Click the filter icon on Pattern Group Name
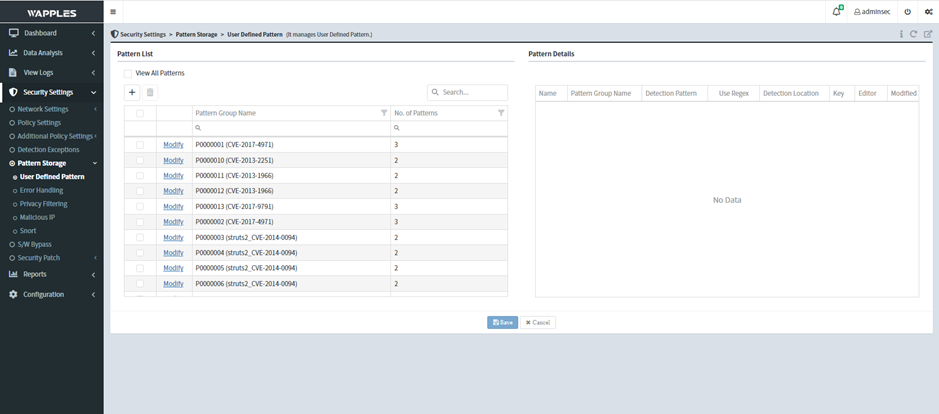 click(384, 113)
